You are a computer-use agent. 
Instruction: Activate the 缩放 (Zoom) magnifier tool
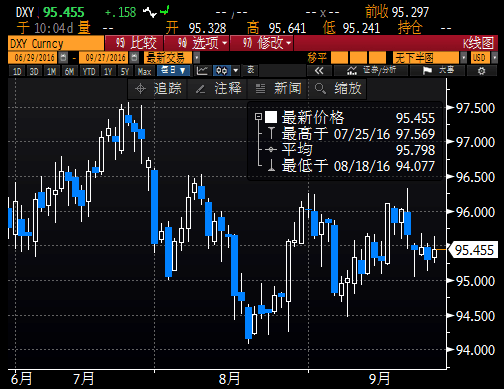coord(337,89)
